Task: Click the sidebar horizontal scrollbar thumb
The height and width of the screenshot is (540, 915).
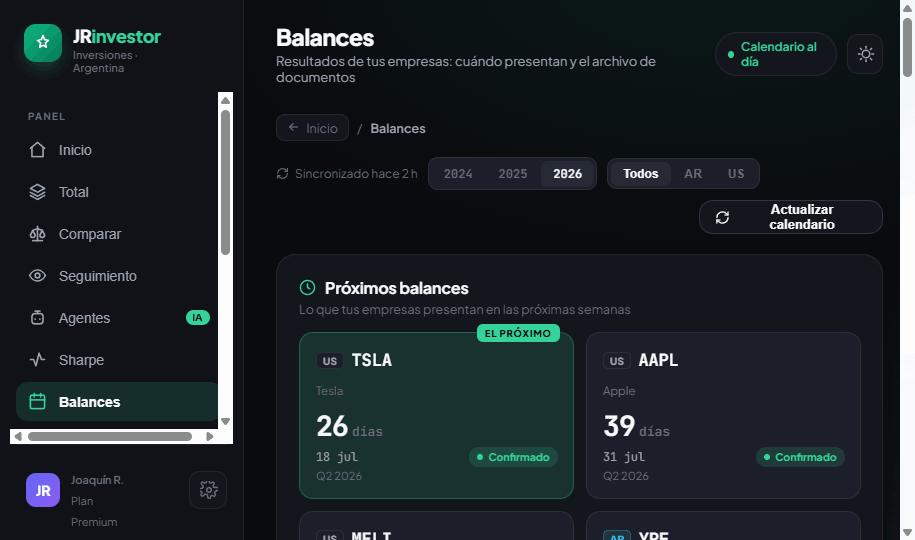Action: 110,437
